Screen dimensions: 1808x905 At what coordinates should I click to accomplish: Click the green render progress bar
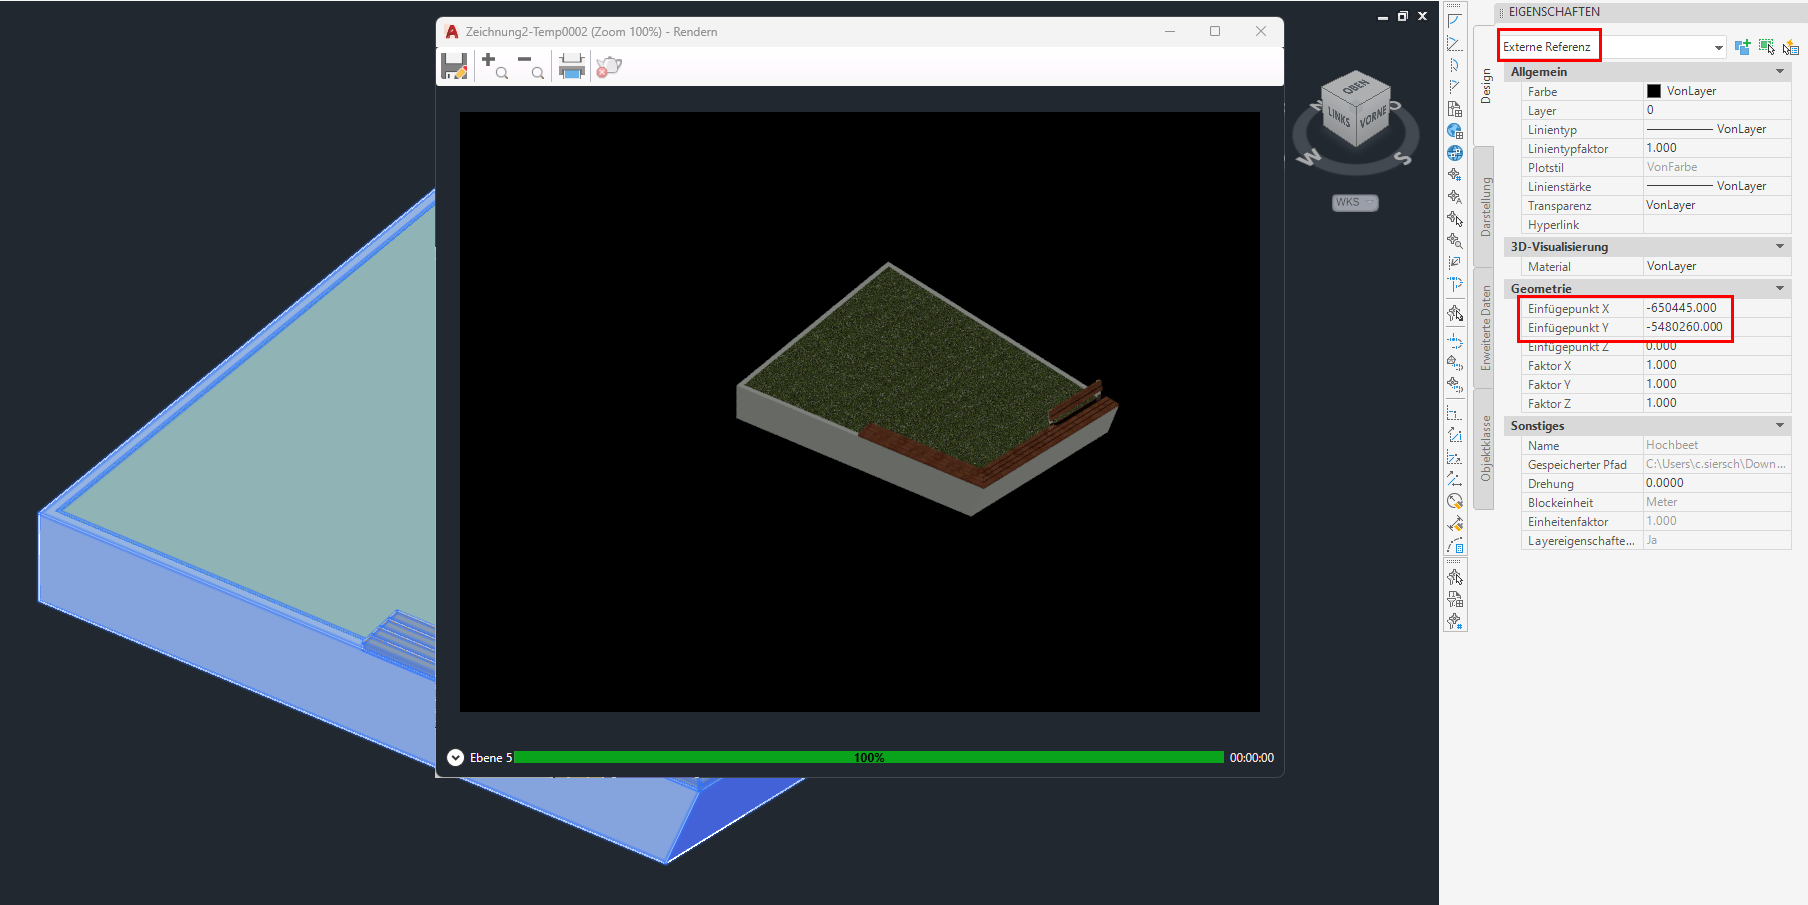pyautogui.click(x=868, y=757)
